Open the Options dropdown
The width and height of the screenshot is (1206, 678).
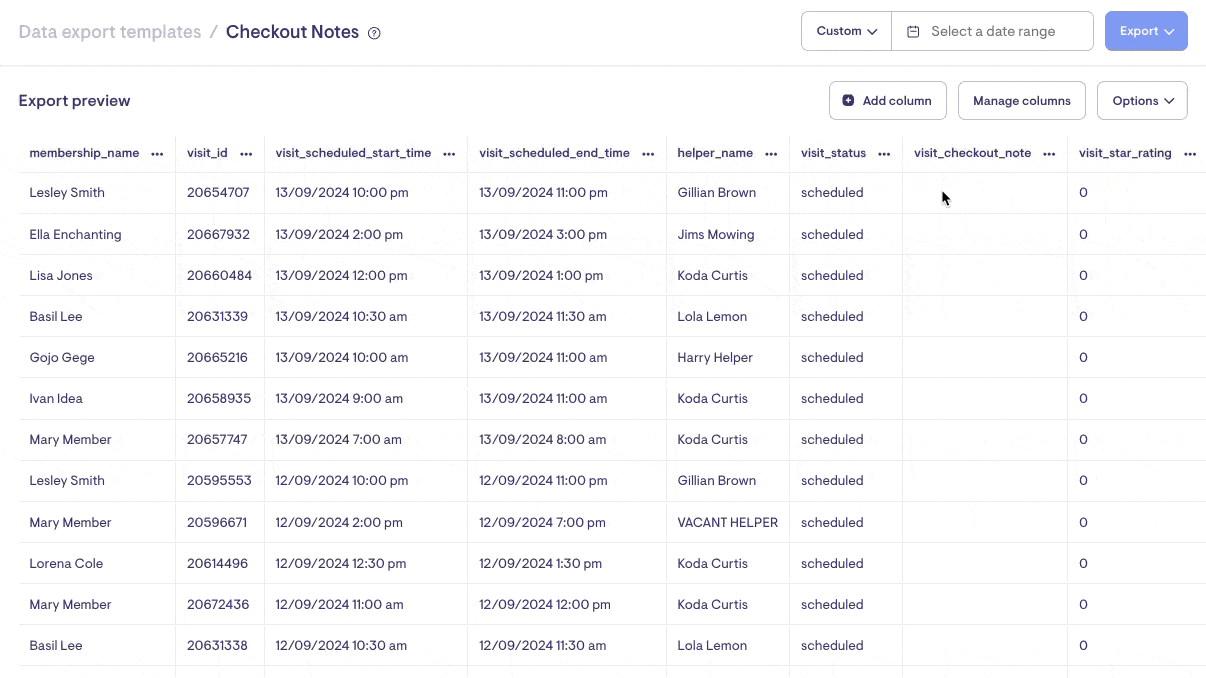[1142, 100]
